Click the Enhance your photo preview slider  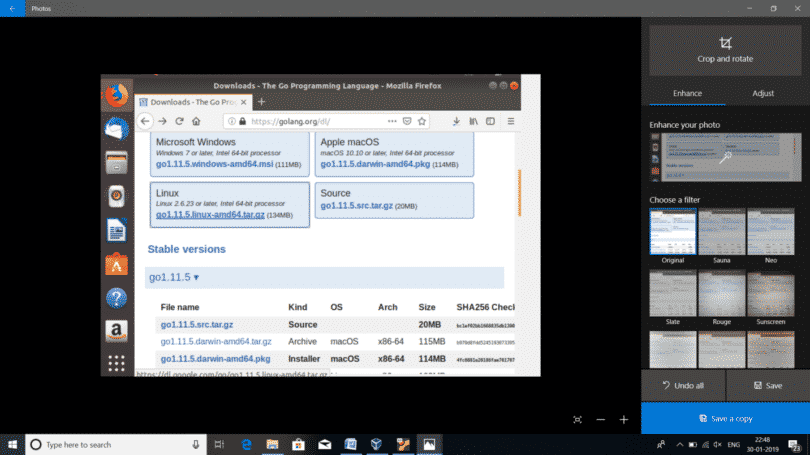tap(725, 158)
